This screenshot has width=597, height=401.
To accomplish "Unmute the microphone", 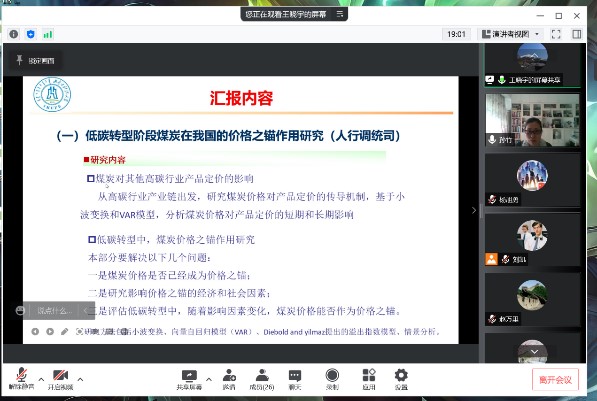I will coord(21,379).
